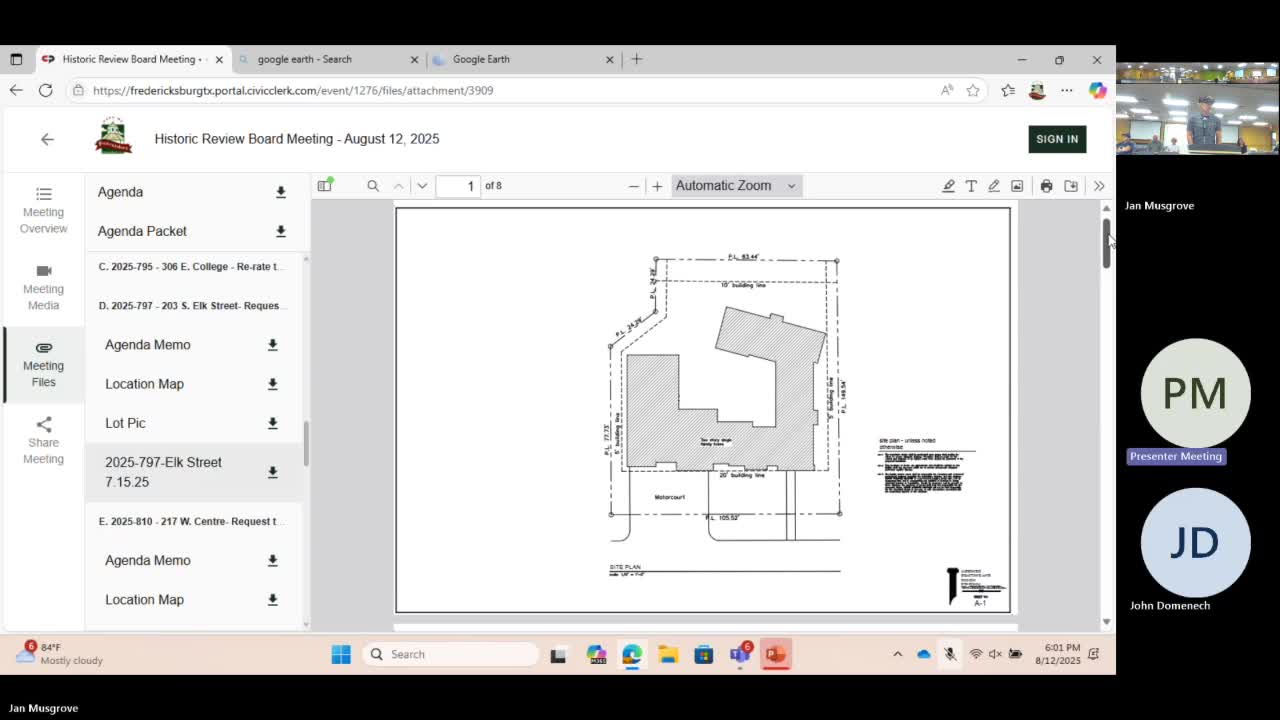The height and width of the screenshot is (720, 1280).
Task: Zoom out with the minus button
Action: [x=633, y=186]
